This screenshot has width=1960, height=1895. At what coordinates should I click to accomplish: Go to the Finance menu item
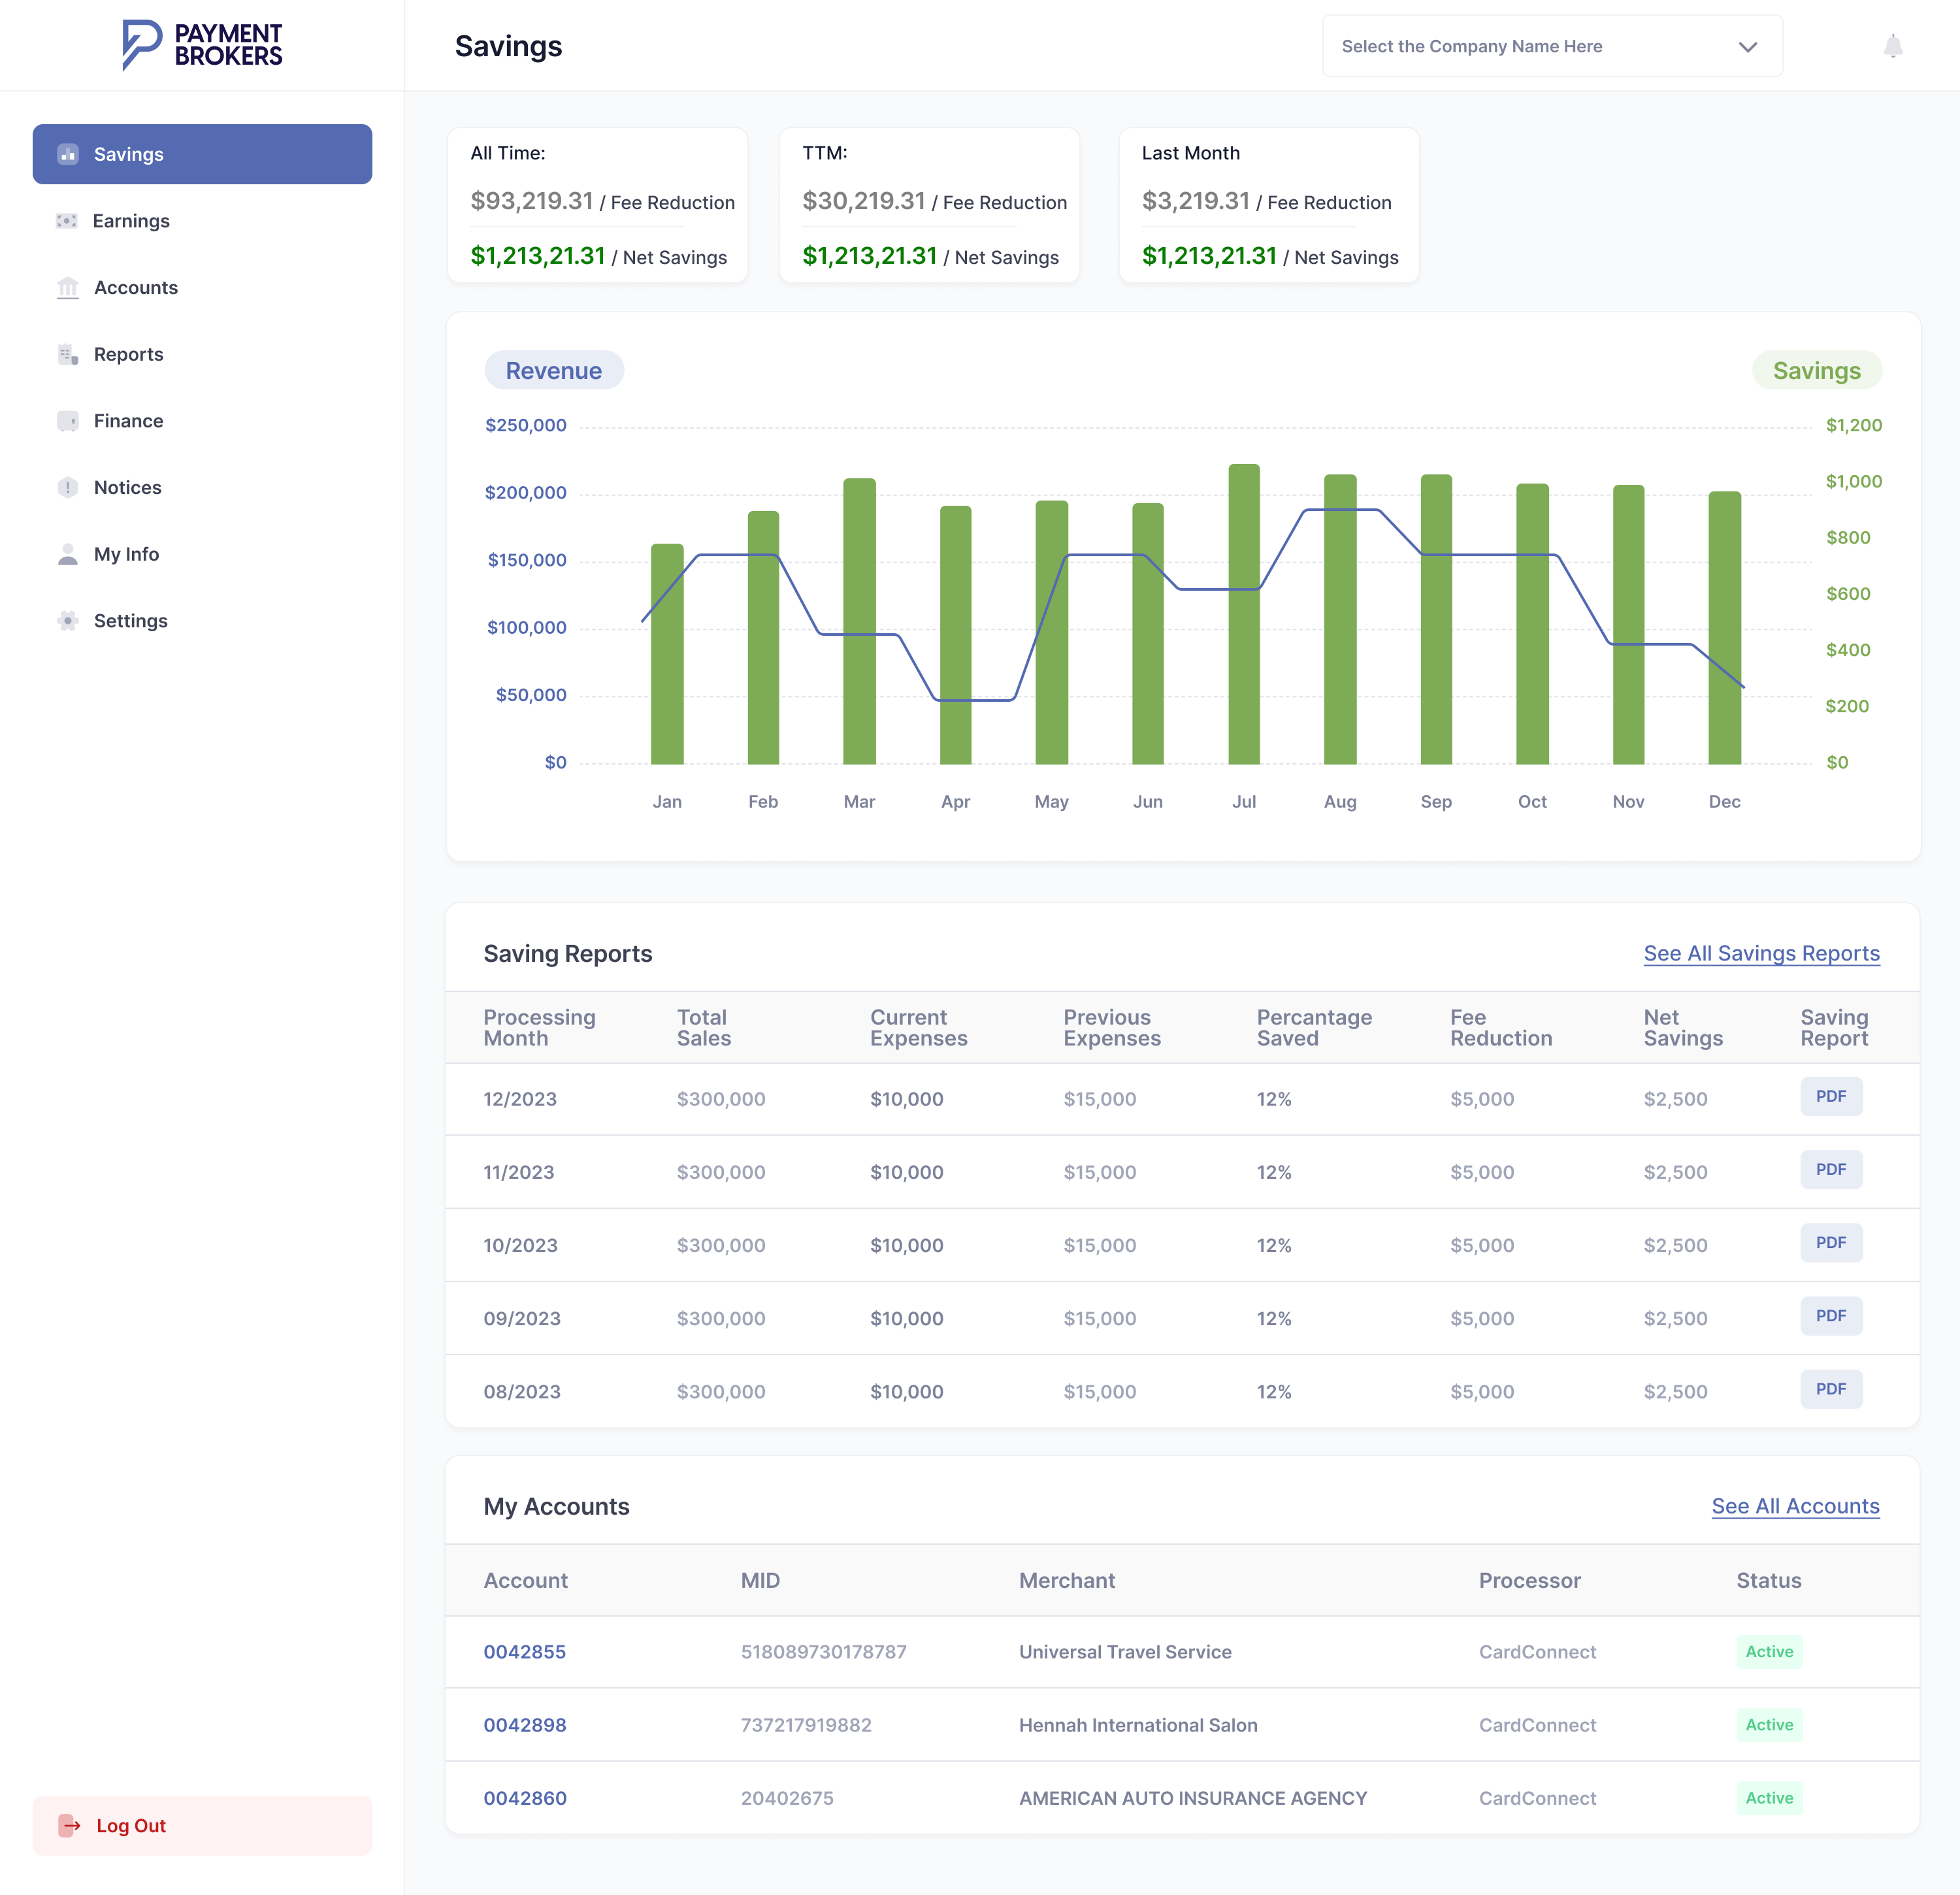(128, 421)
